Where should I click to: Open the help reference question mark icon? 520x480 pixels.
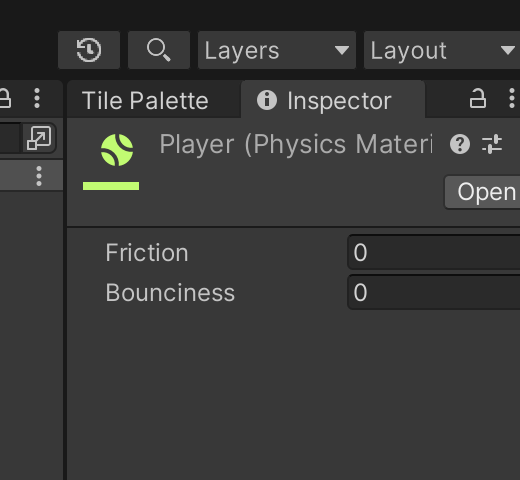(460, 144)
